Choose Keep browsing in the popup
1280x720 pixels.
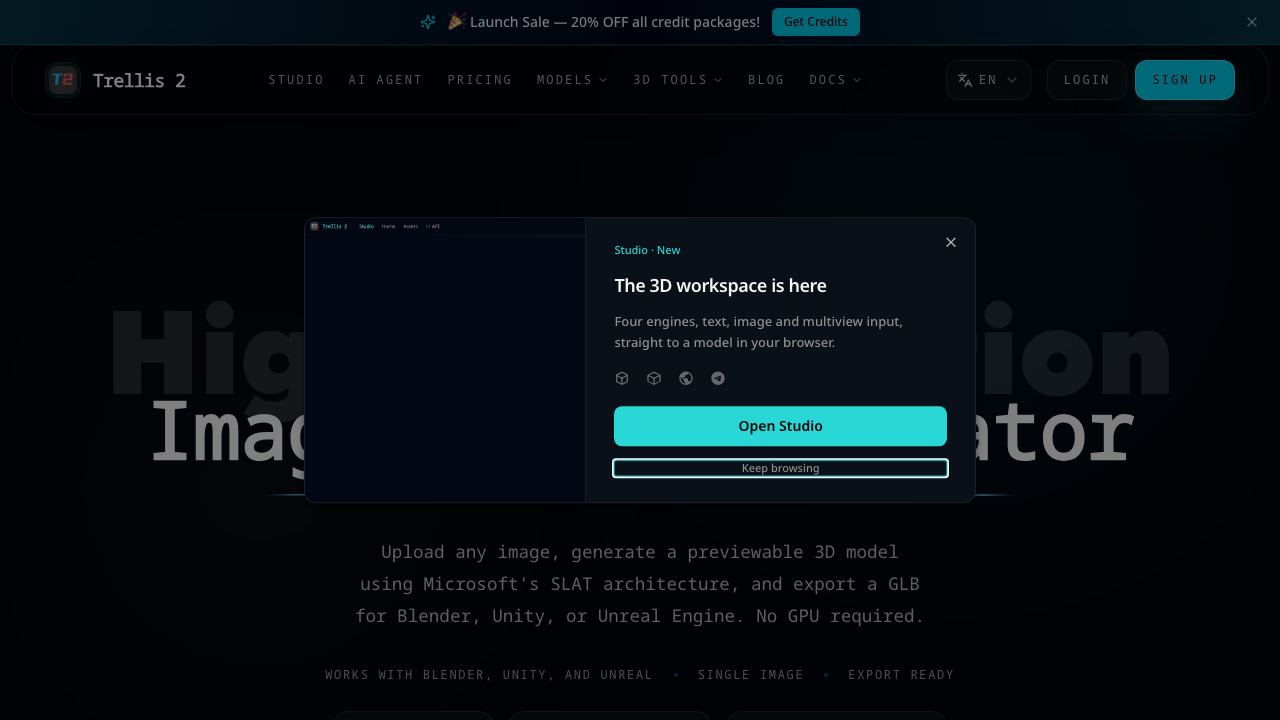point(780,468)
